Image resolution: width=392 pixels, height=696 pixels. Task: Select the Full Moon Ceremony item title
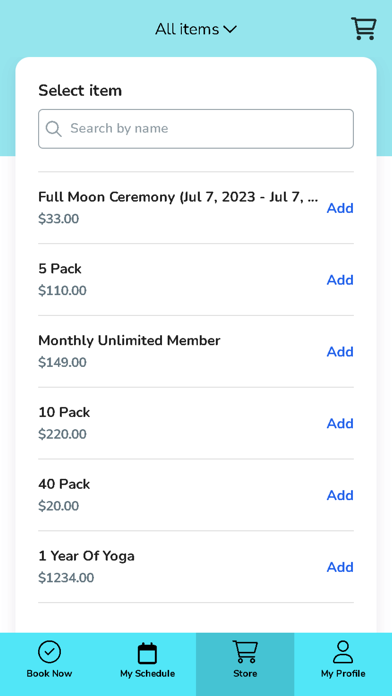[x=178, y=197]
